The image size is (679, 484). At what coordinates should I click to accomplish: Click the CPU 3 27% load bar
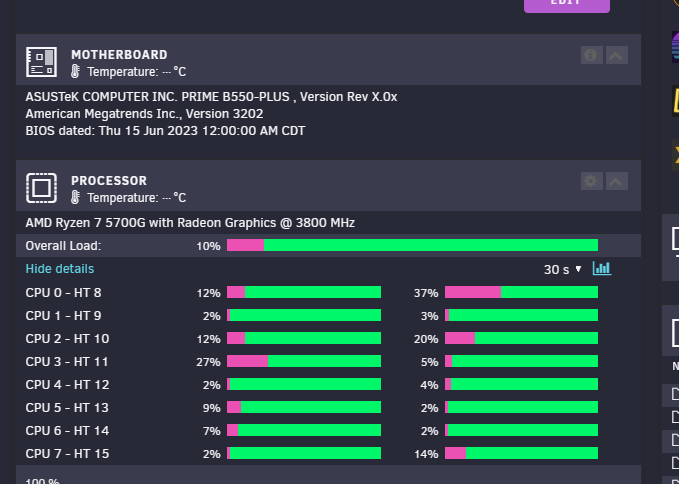pos(304,361)
